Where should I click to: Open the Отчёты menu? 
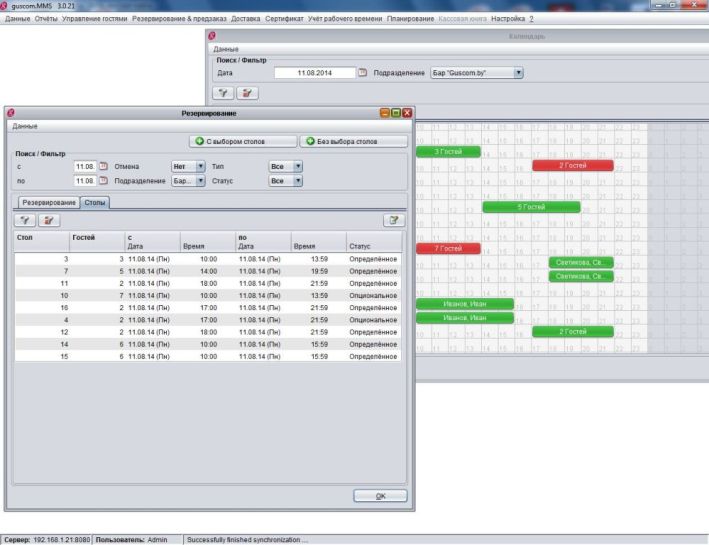pyautogui.click(x=45, y=20)
